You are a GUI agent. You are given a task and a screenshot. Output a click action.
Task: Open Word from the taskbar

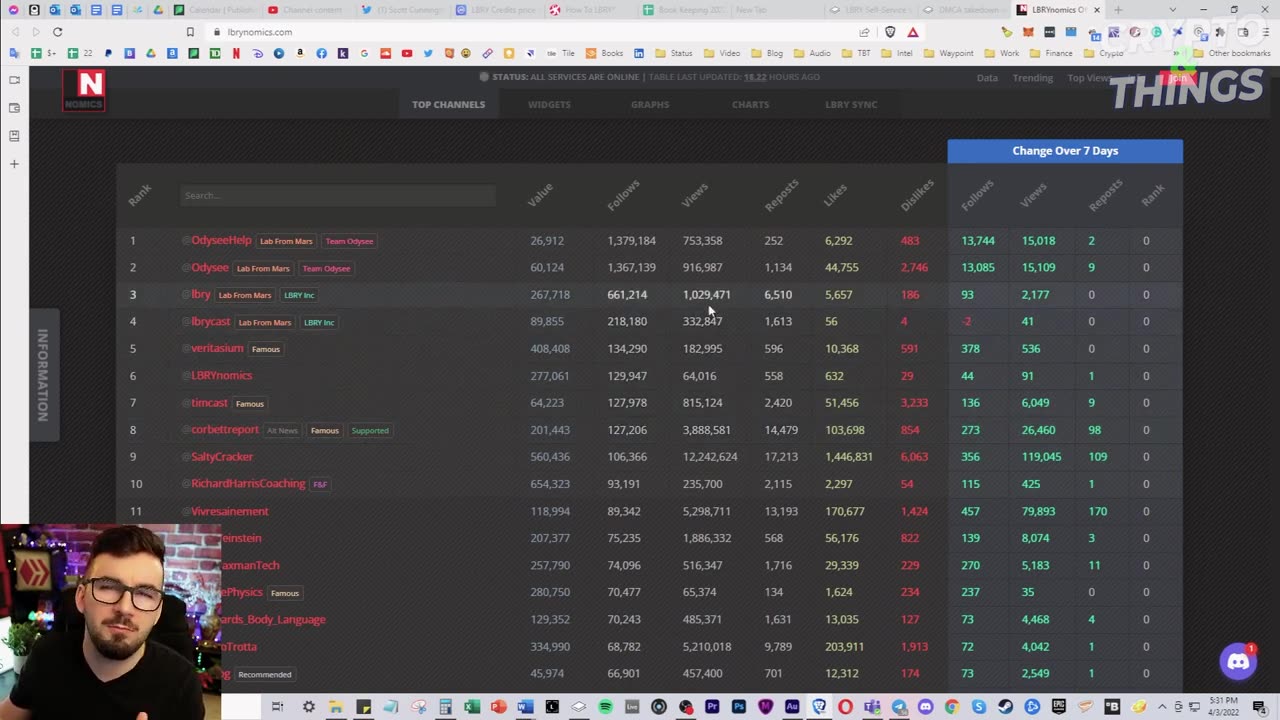[x=525, y=707]
